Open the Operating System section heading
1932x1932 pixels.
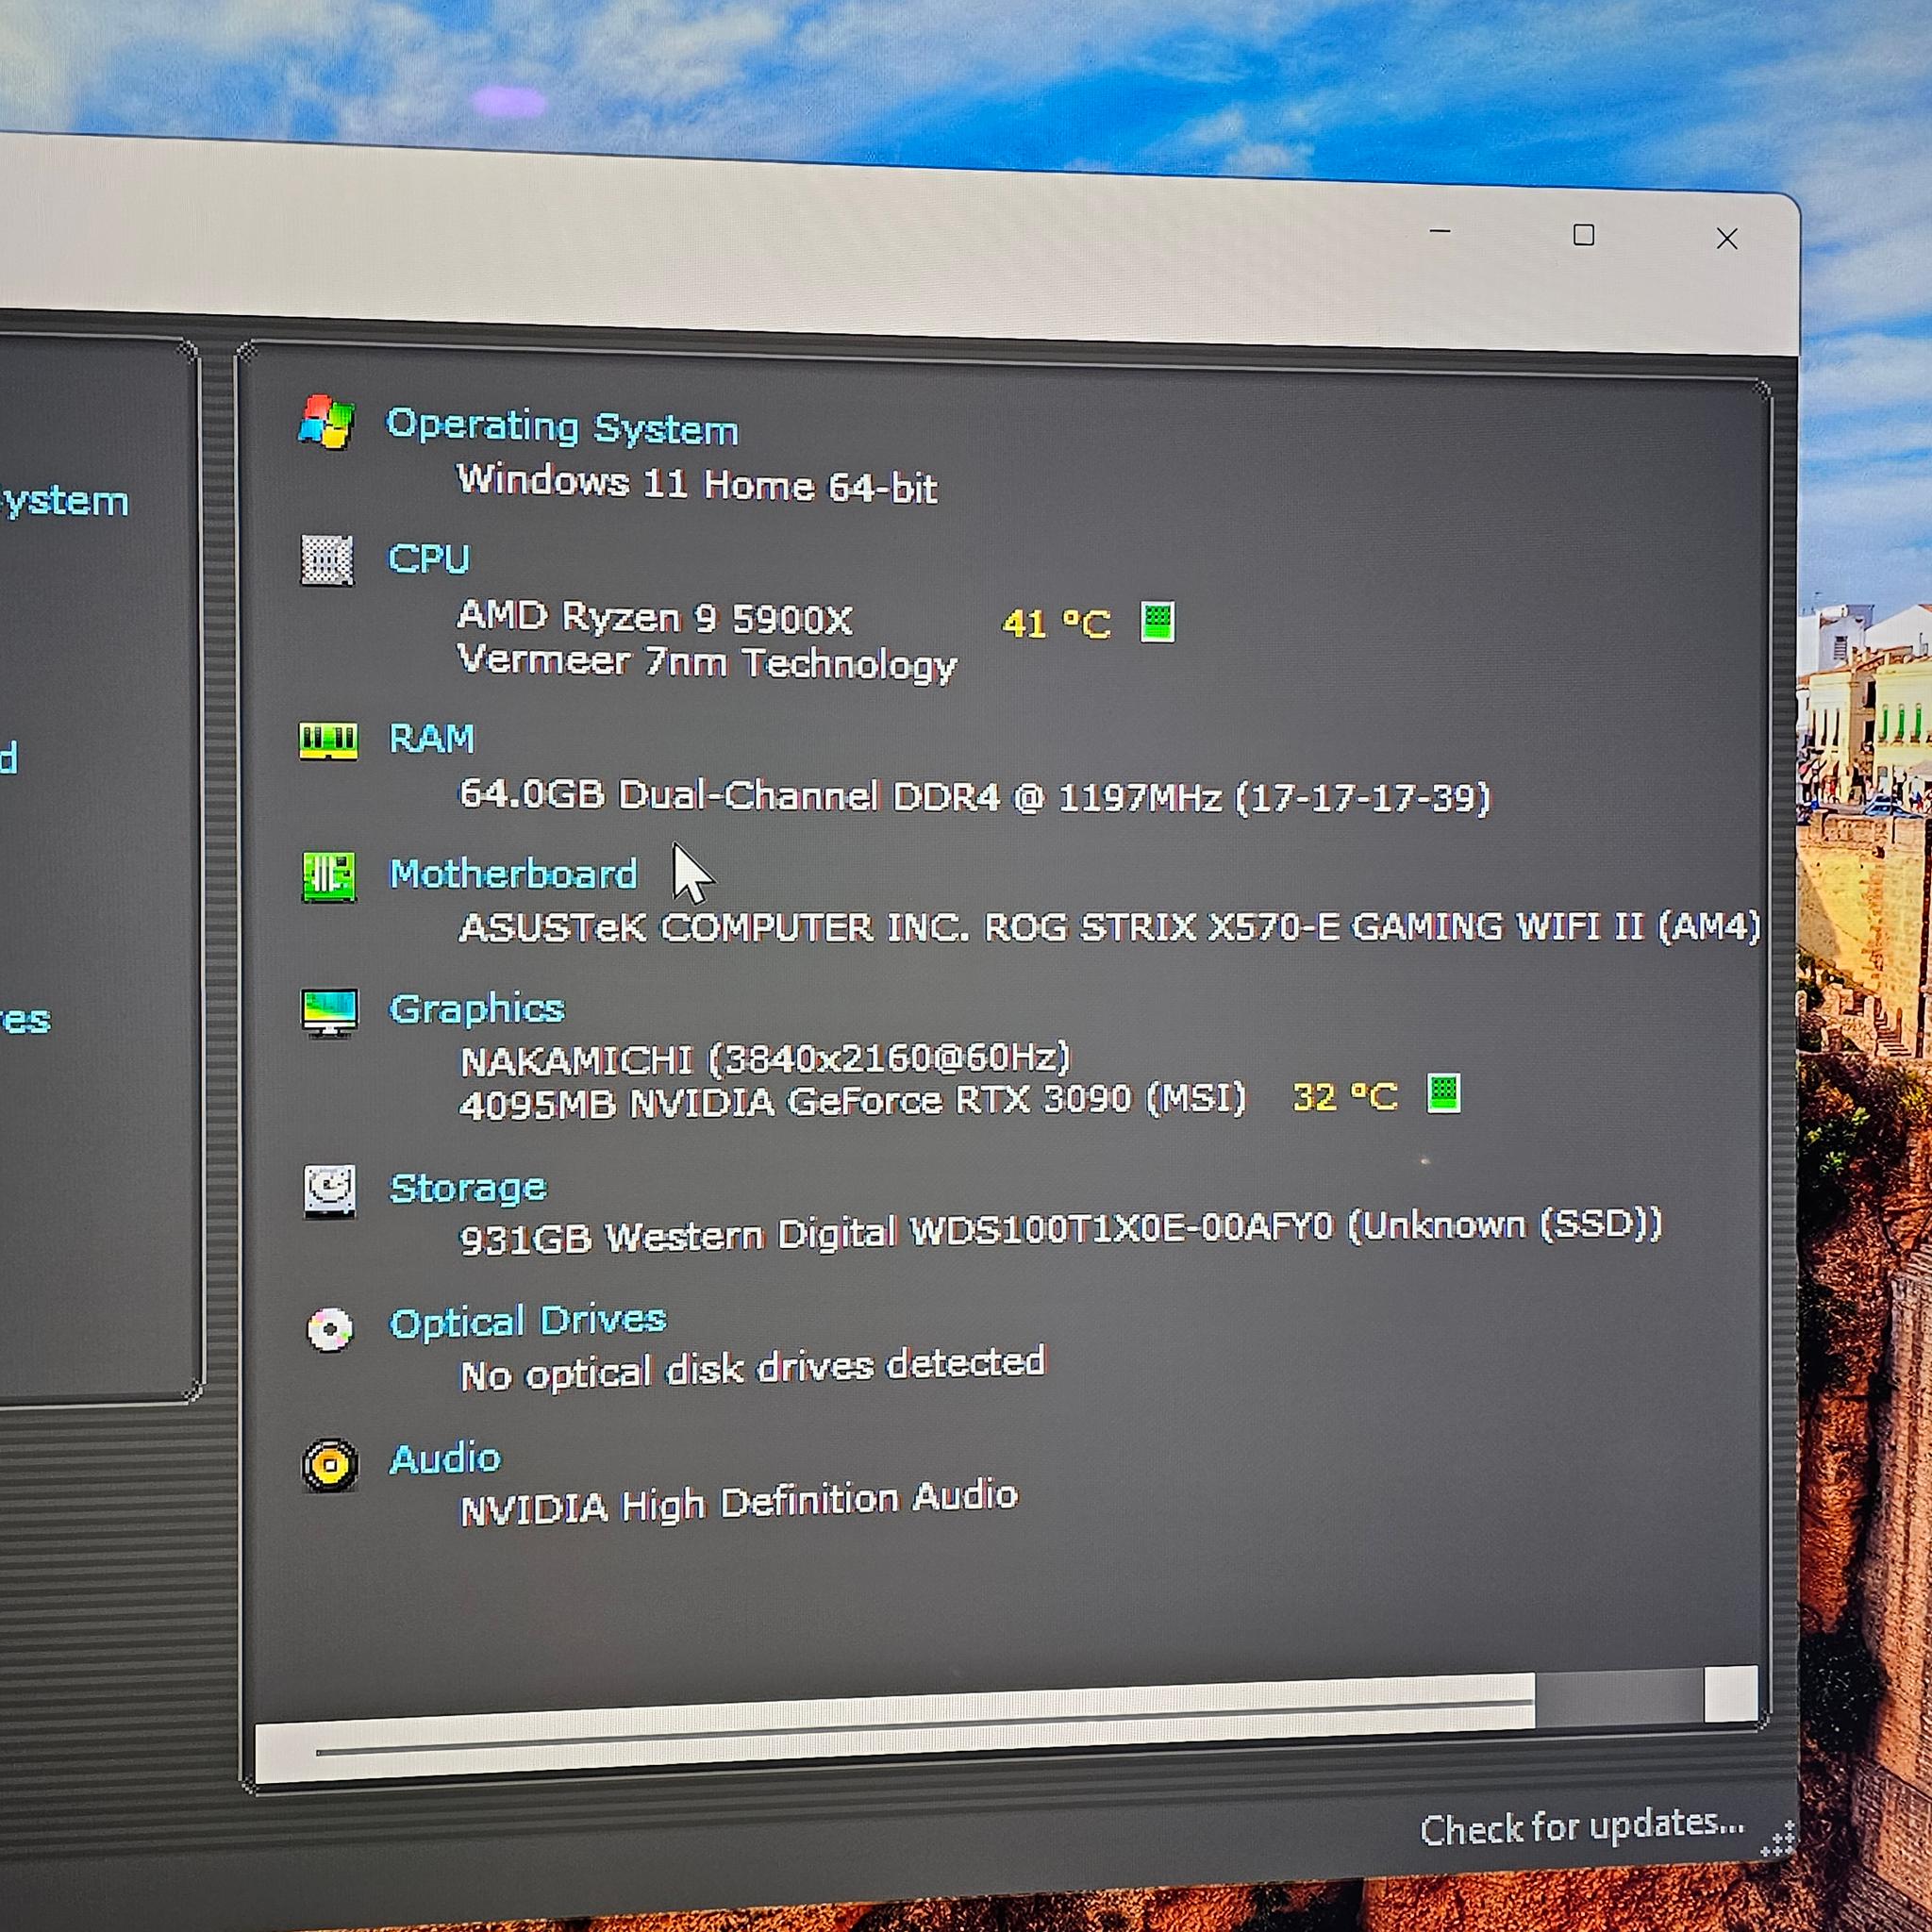point(562,427)
